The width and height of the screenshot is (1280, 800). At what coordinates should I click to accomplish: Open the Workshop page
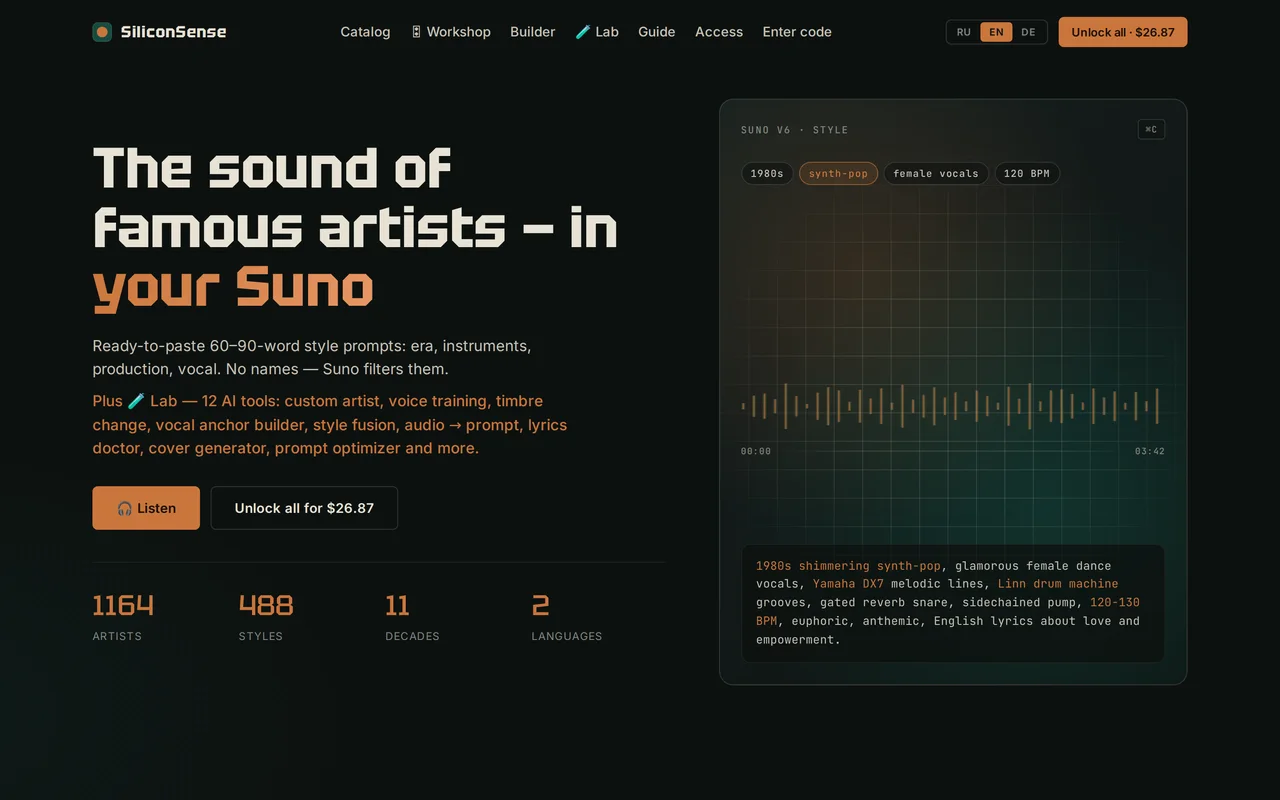tap(450, 32)
